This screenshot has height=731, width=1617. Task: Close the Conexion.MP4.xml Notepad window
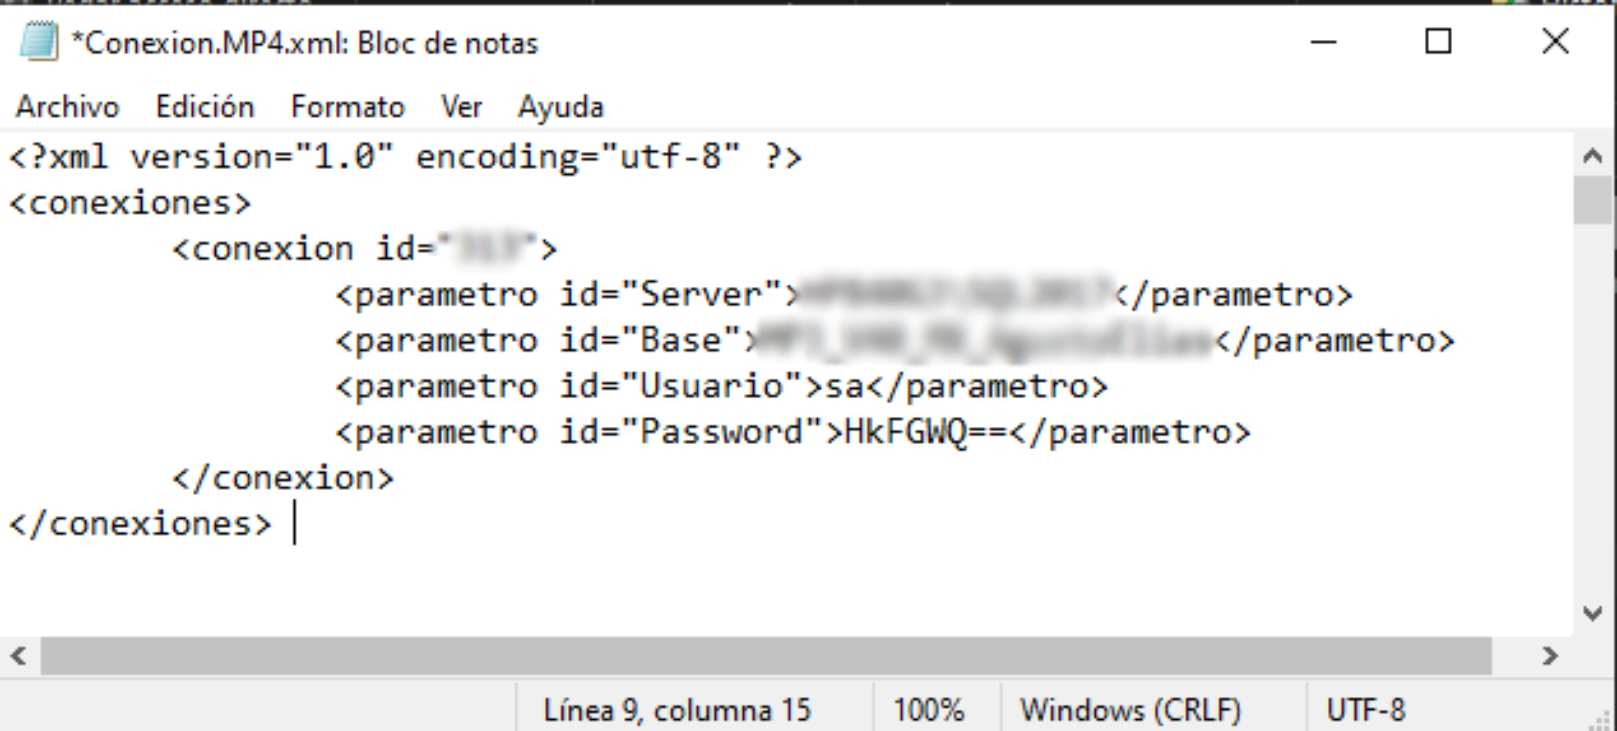coord(1556,42)
